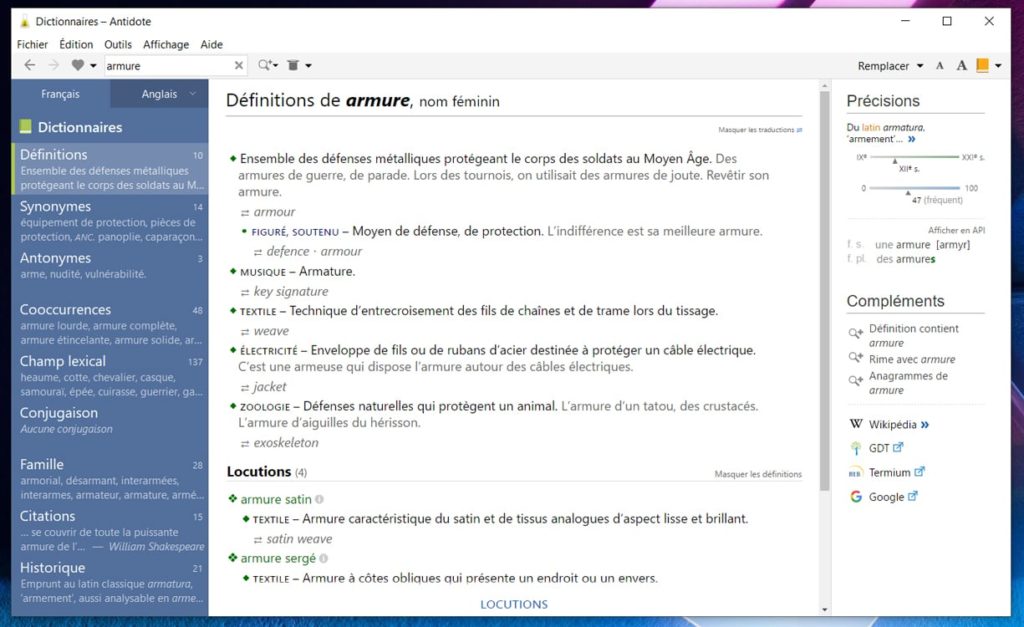
Task: Open the Édition menu
Action: coord(76,44)
